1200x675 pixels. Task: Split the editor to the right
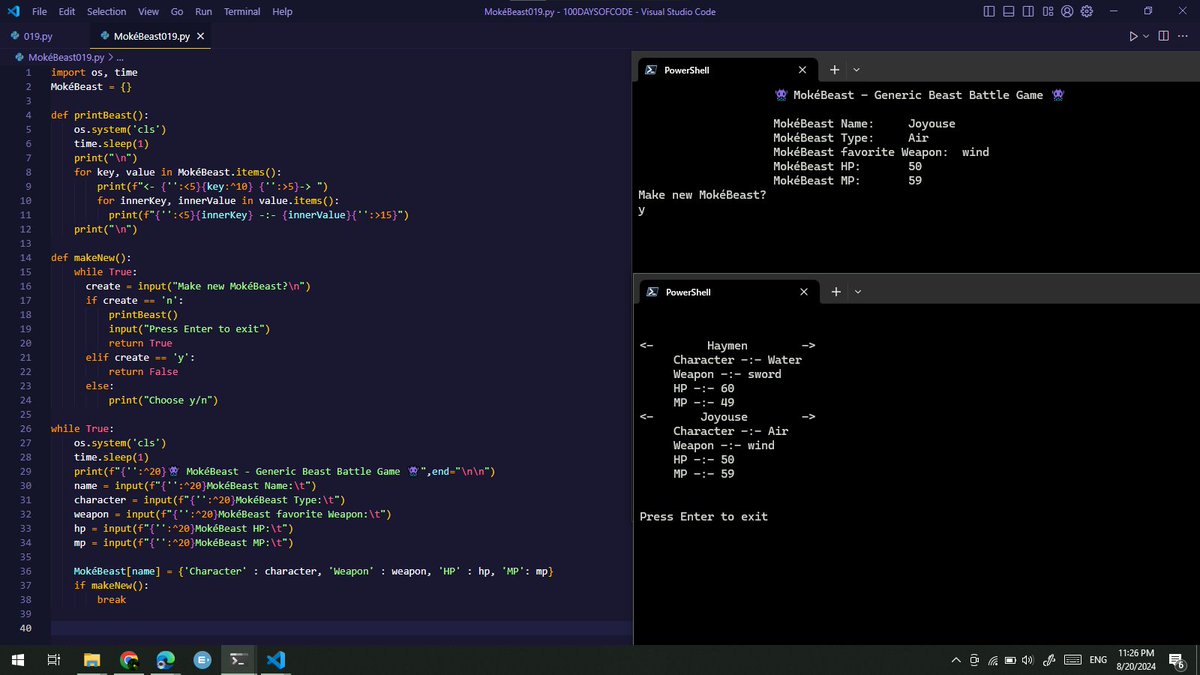pyautogui.click(x=1164, y=36)
